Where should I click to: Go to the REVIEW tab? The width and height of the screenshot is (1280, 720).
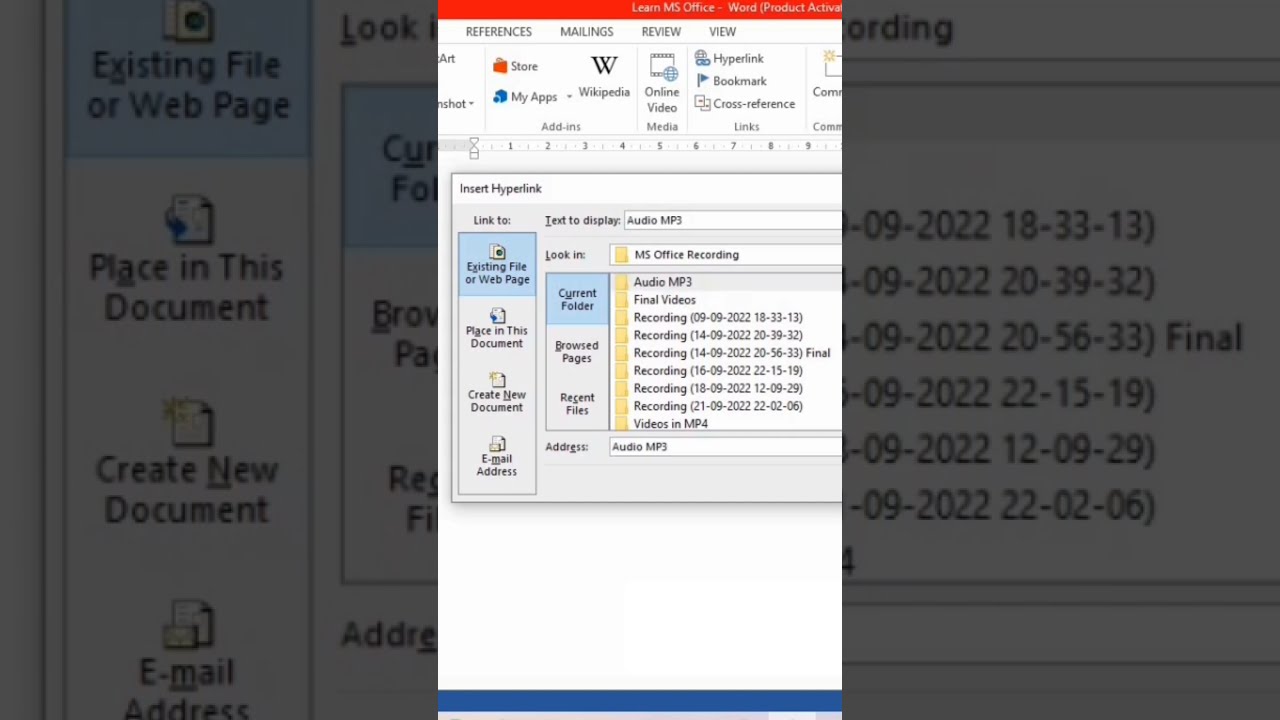661,32
